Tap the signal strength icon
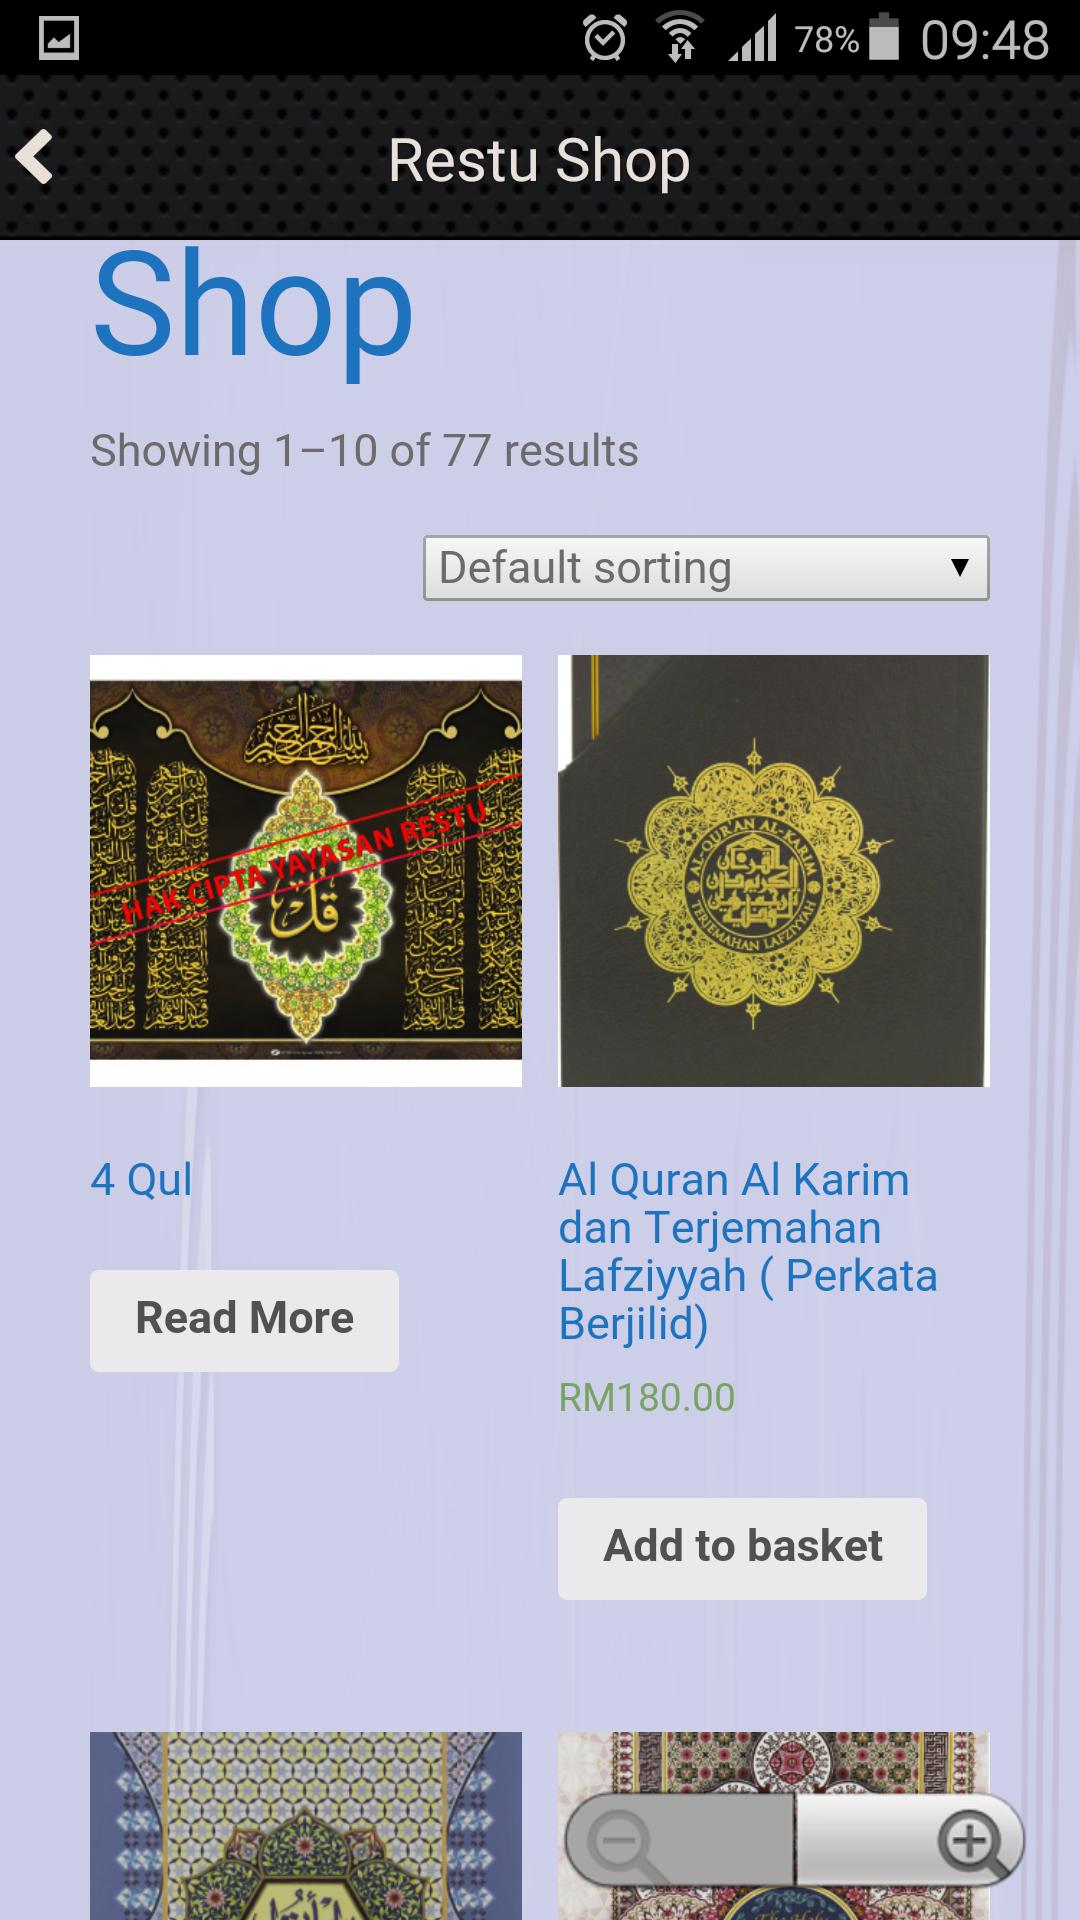The width and height of the screenshot is (1080, 1920). pos(753,40)
